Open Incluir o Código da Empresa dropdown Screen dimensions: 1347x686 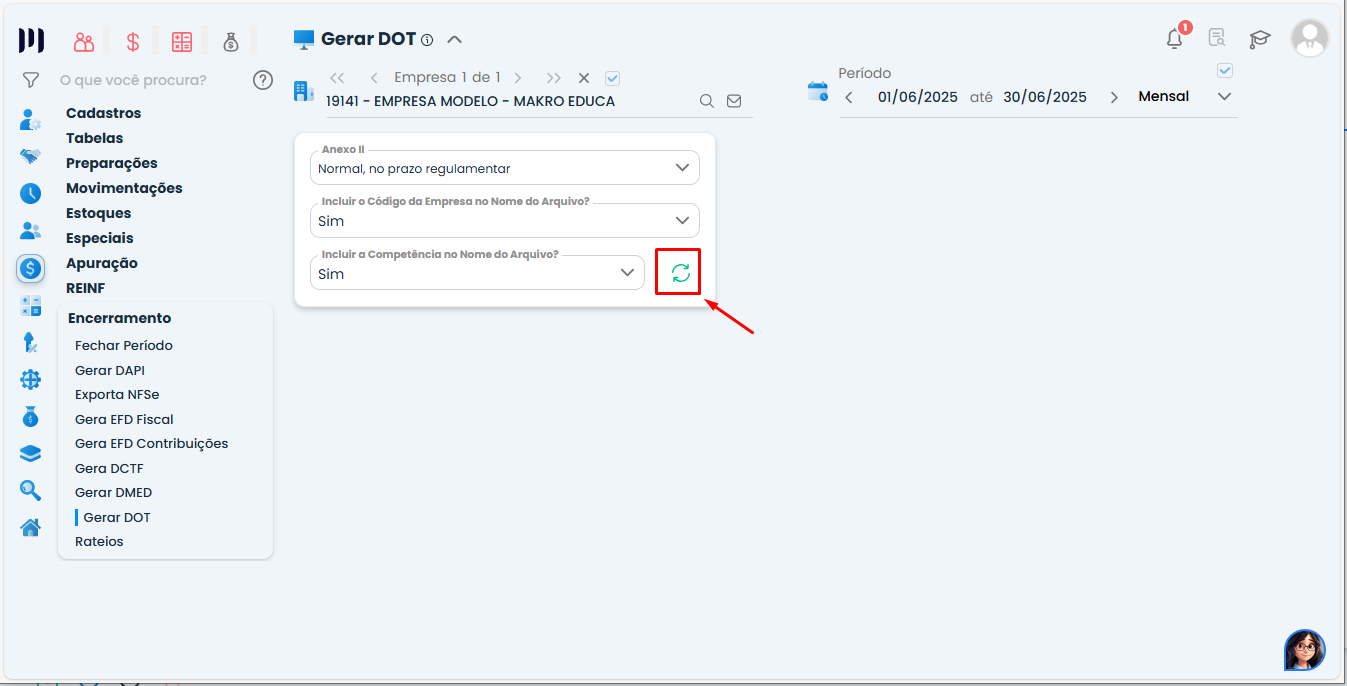(505, 220)
